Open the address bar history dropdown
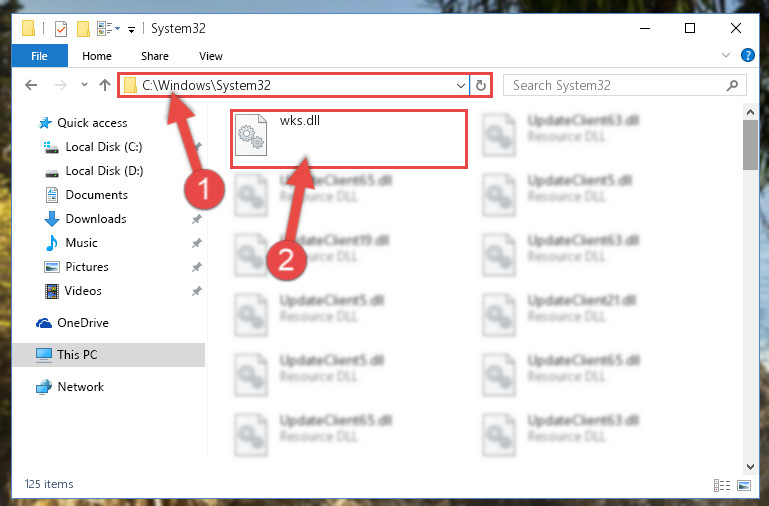This screenshot has height=506, width=769. [461, 85]
